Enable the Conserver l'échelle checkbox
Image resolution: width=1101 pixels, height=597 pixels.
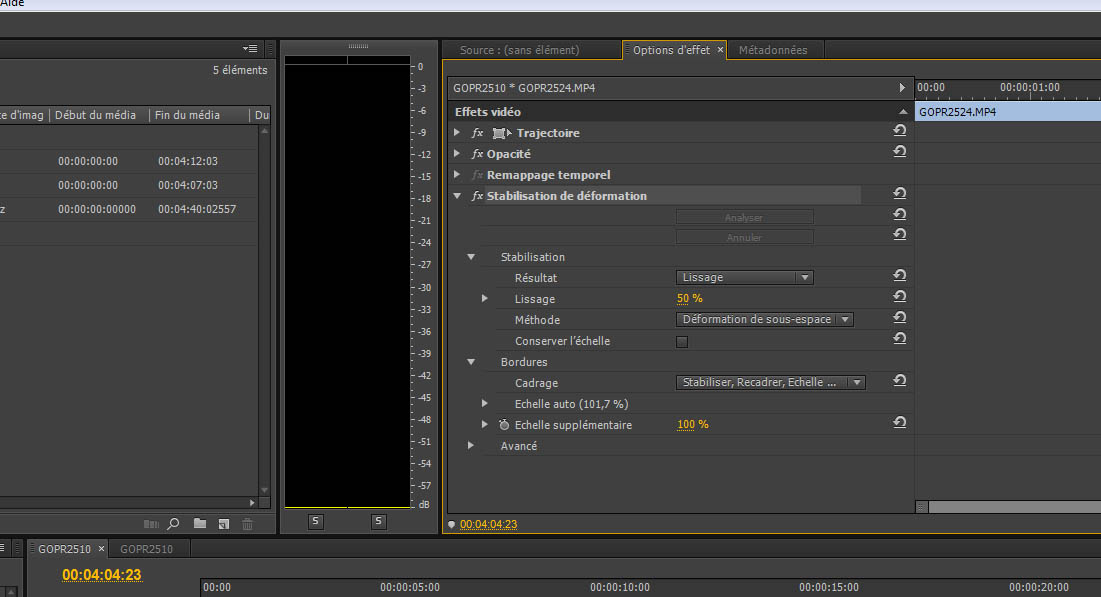682,341
